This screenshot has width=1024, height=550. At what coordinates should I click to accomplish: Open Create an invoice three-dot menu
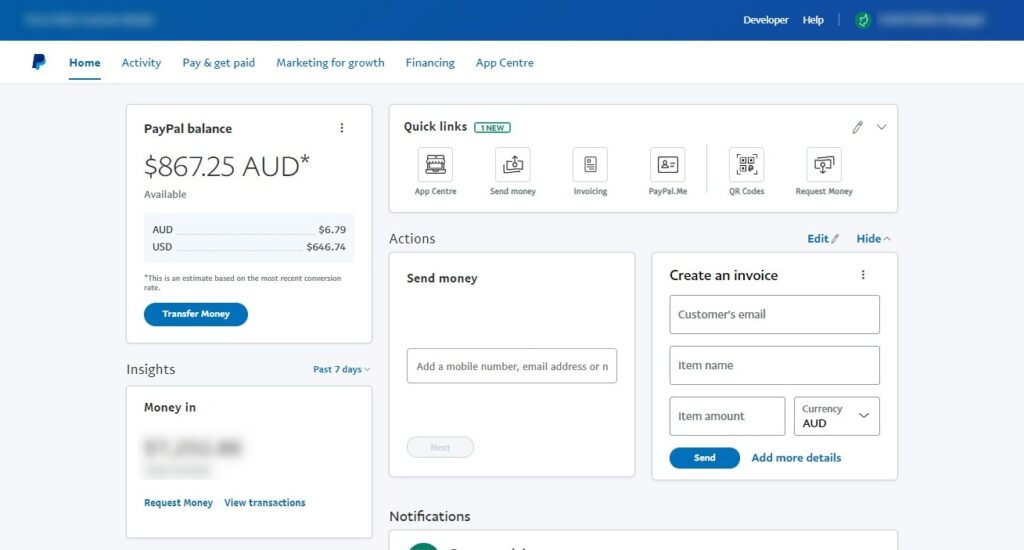tap(863, 275)
